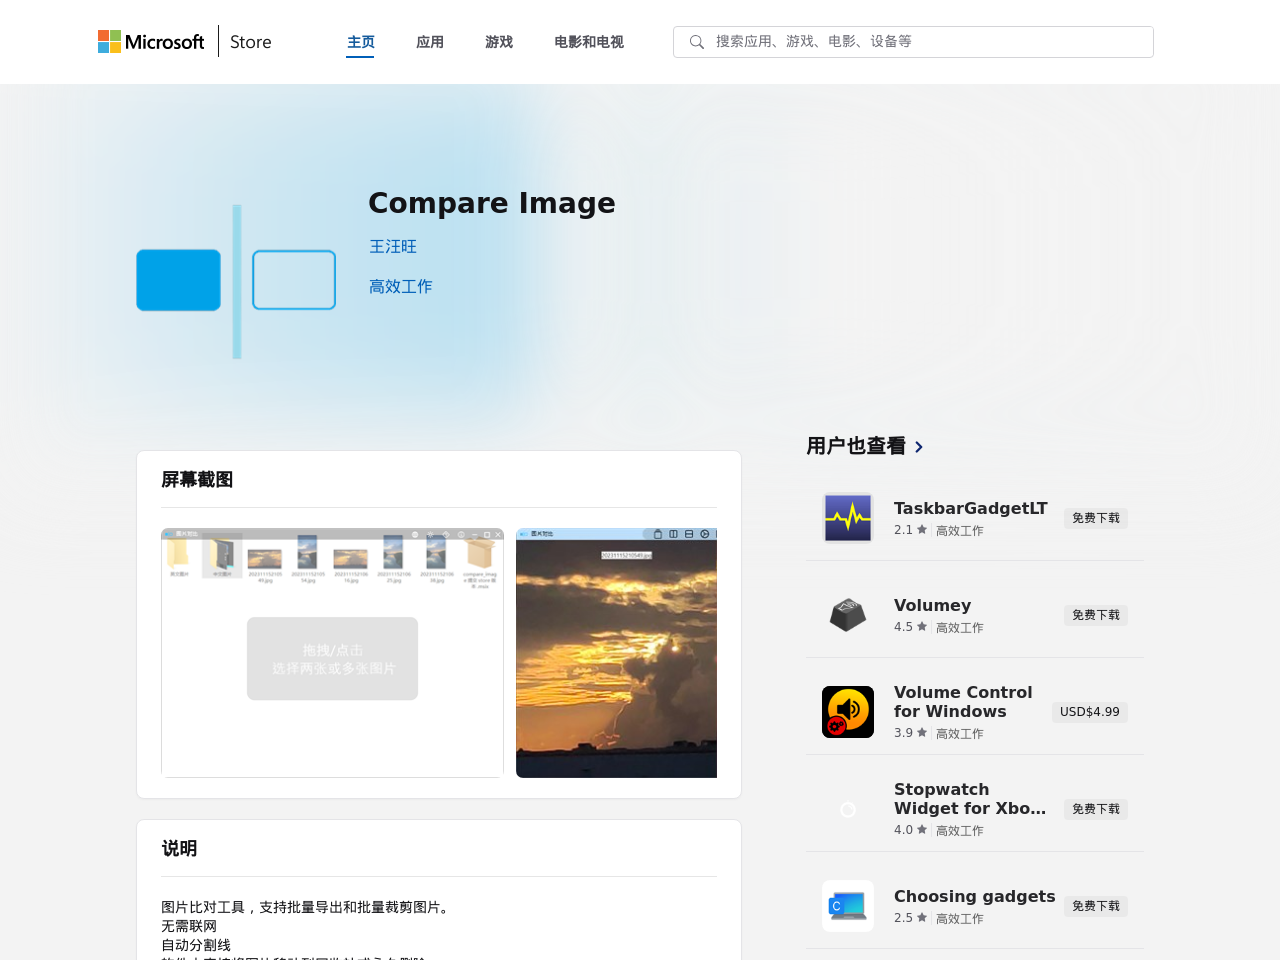Open the first app screenshot thumbnail
The image size is (1280, 960).
333,651
